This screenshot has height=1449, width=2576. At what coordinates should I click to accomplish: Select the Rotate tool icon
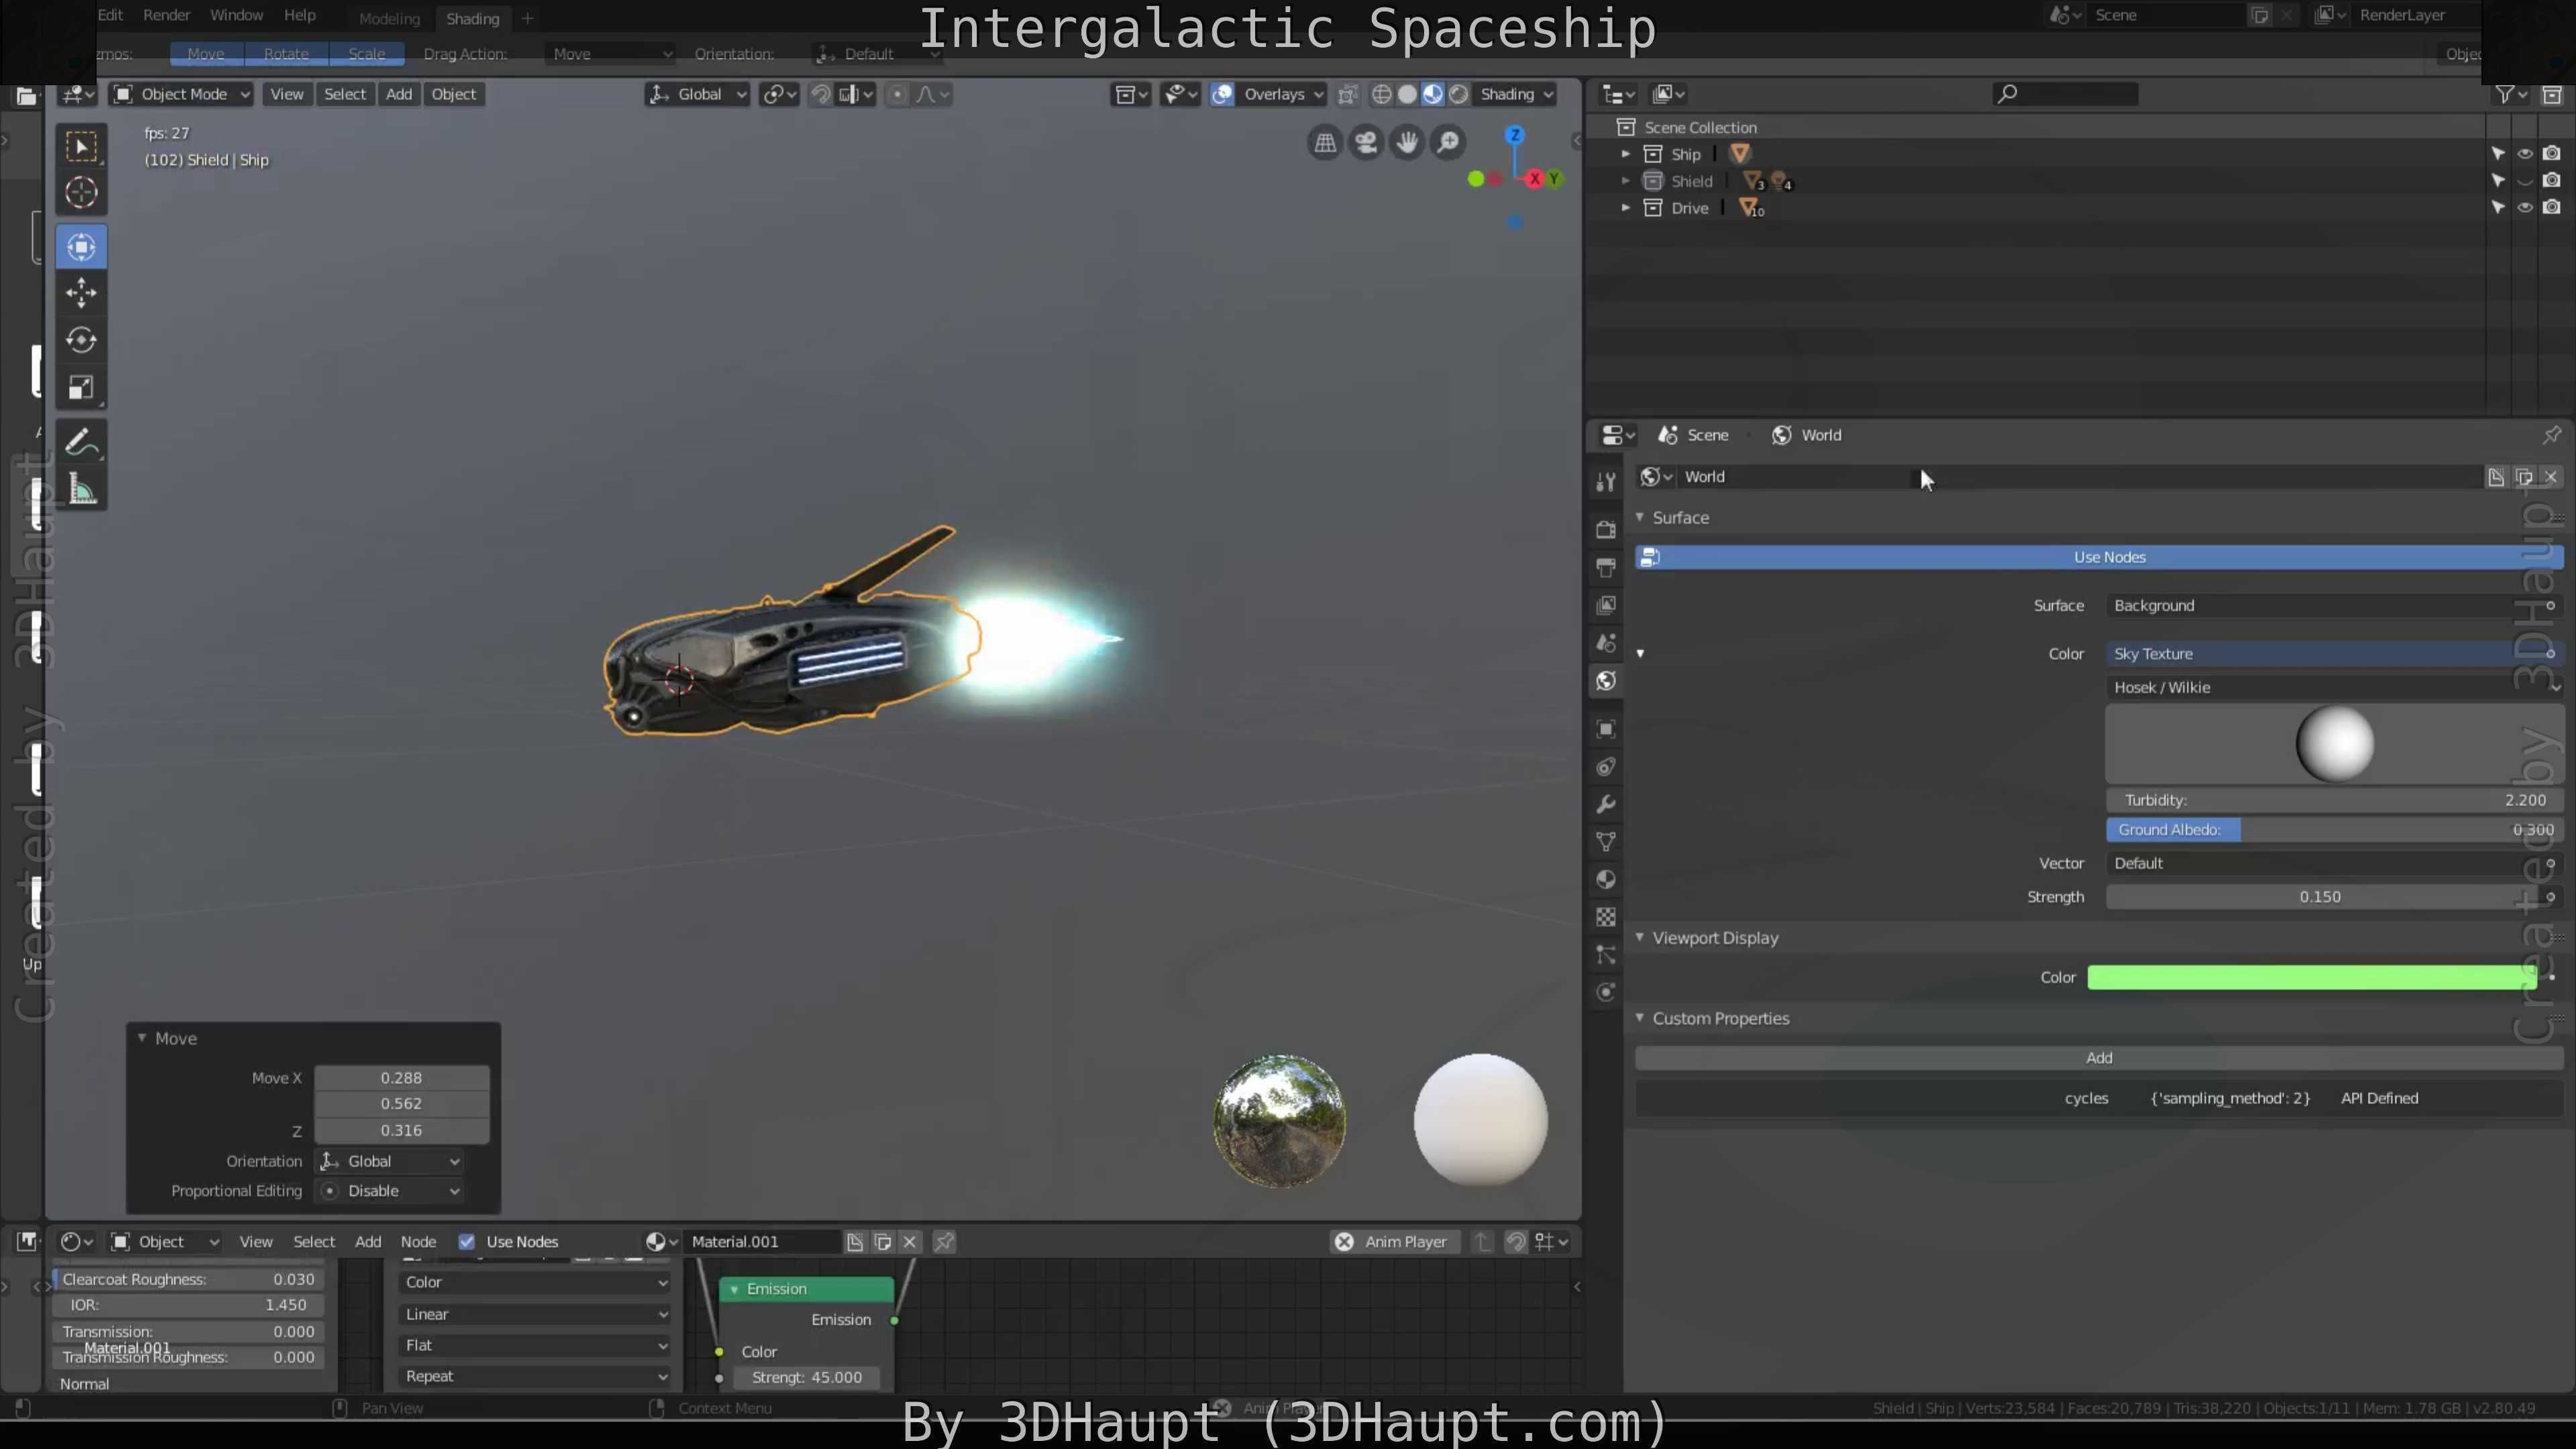tap(81, 340)
